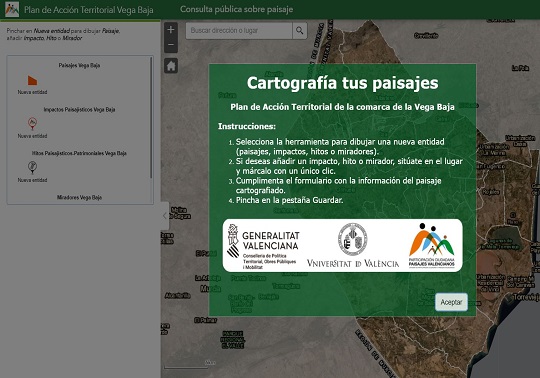
Task: Click Consulta pública sobre paisaje subtitle
Action: coord(237,9)
